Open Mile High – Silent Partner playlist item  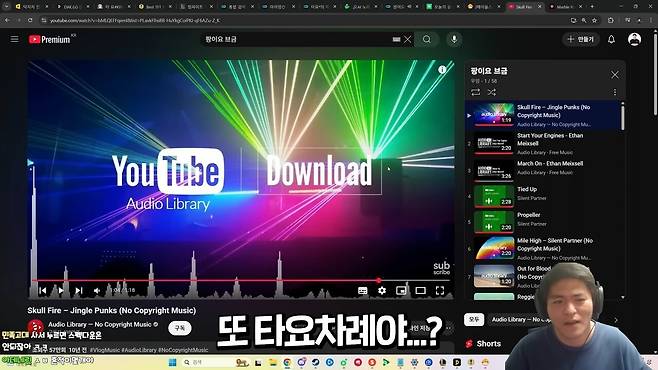click(546, 248)
